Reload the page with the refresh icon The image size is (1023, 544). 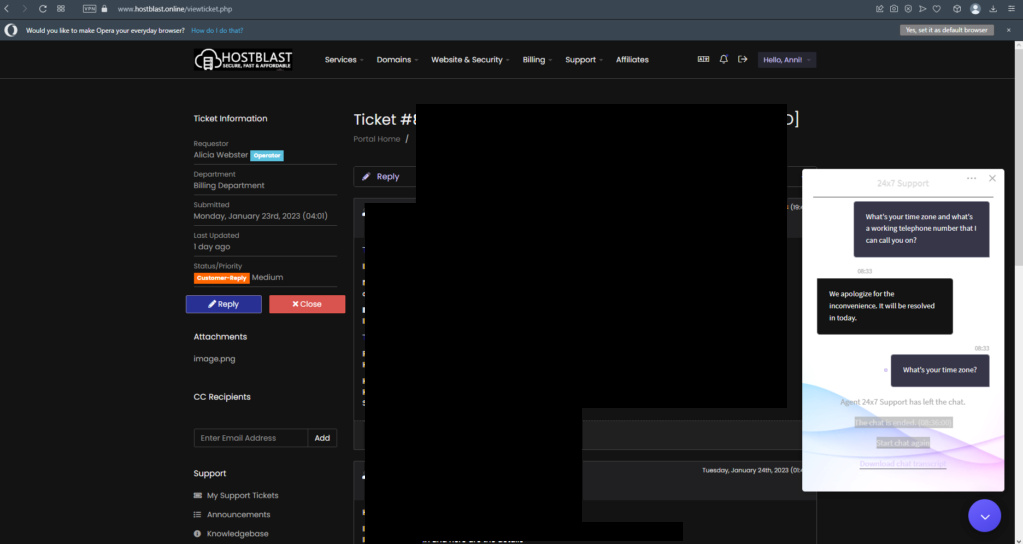42,9
